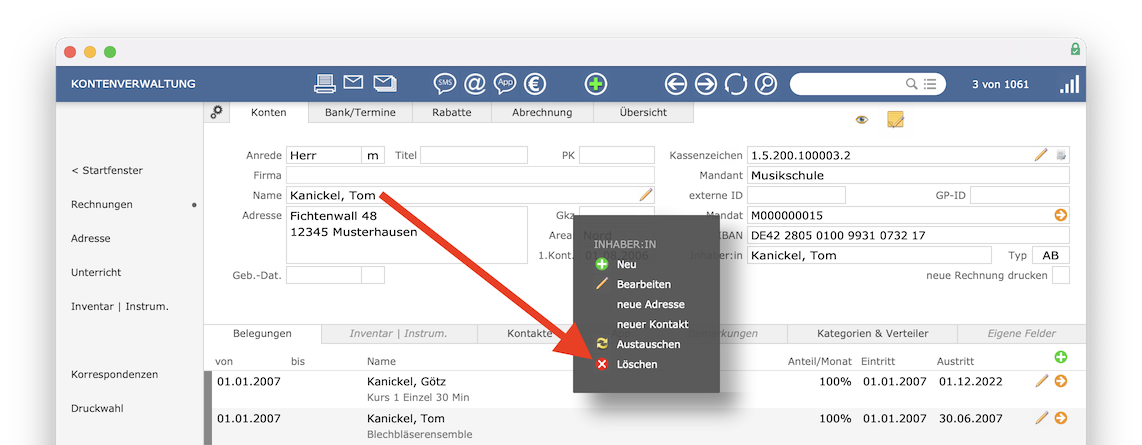Screen dimensions: 1142x445
Task: Switch to the Bank/Termine tab
Action: (x=360, y=112)
